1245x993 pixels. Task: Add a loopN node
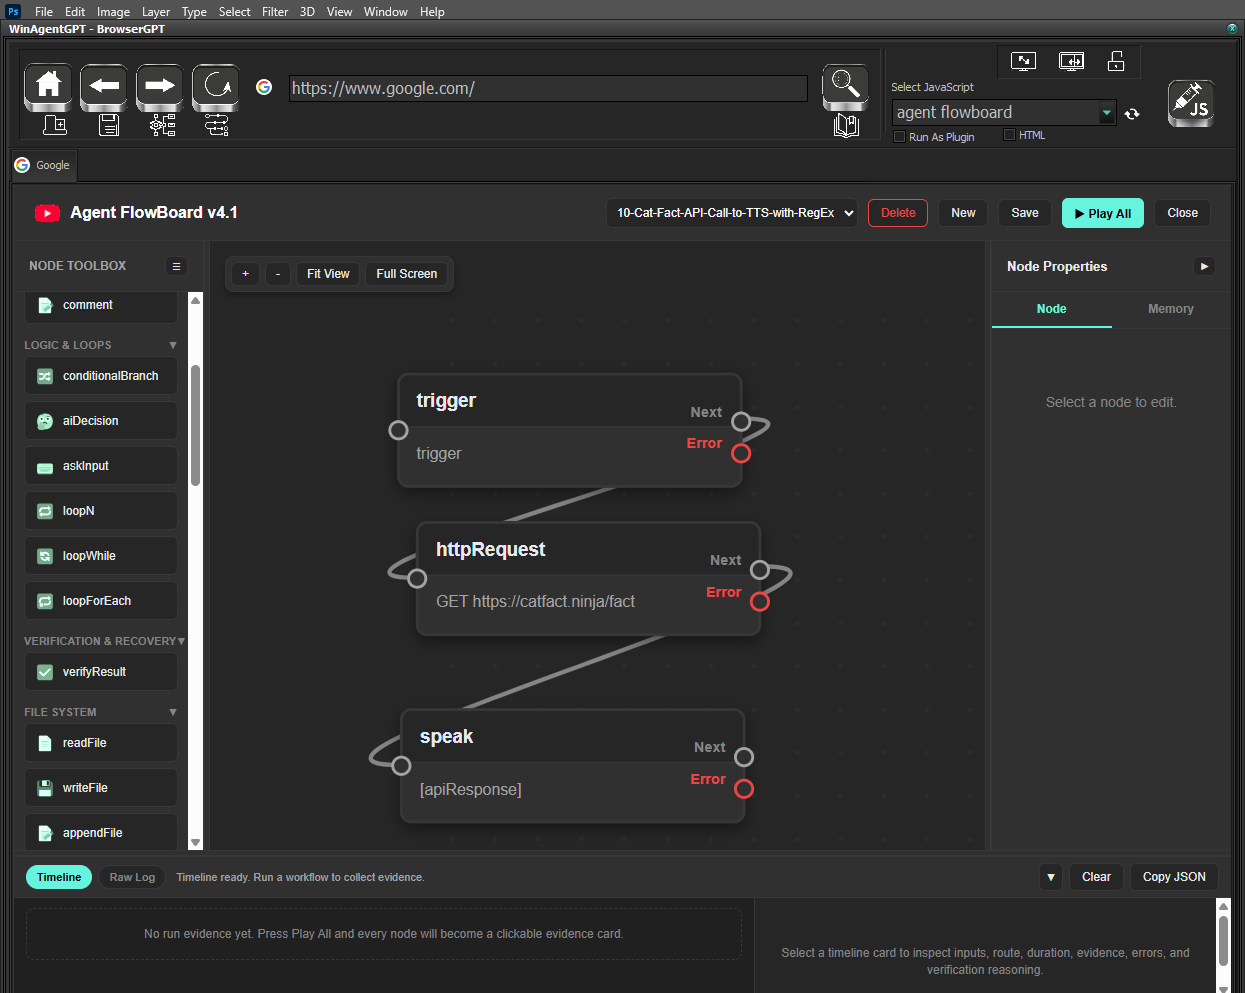tap(101, 511)
